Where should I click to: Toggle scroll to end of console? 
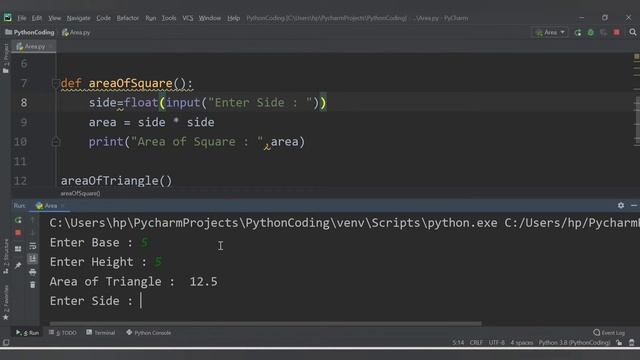pyautogui.click(x=33, y=258)
